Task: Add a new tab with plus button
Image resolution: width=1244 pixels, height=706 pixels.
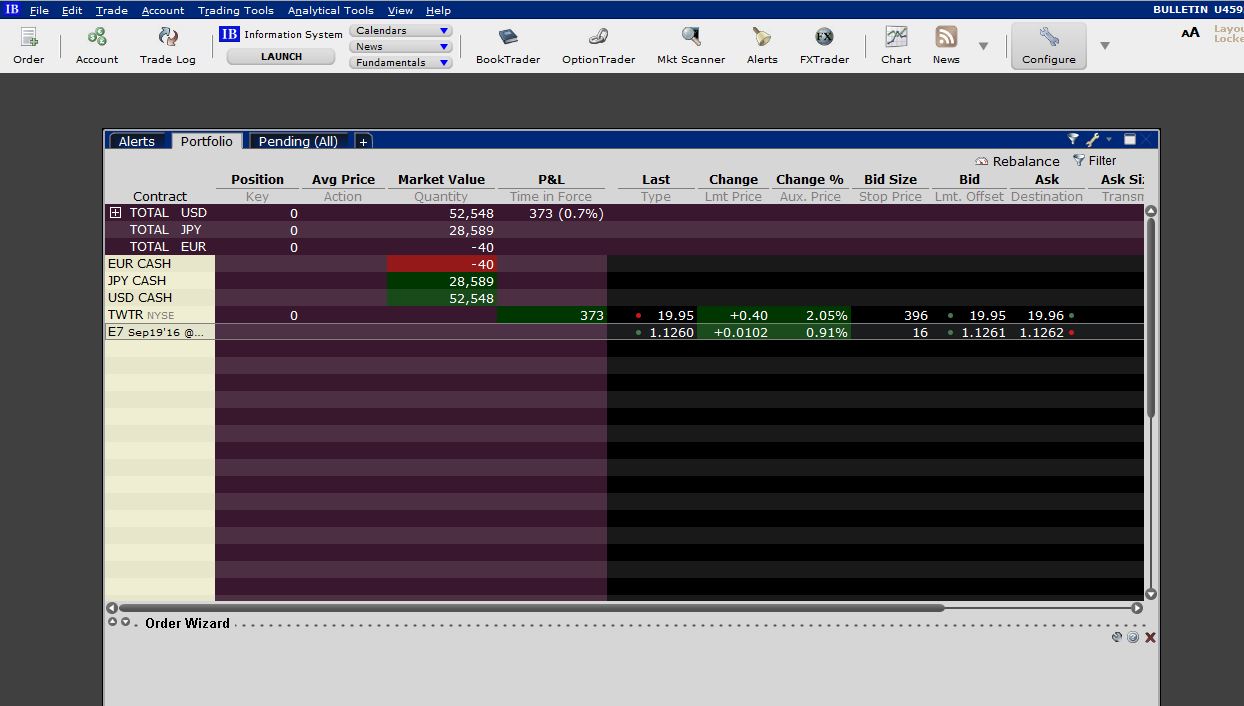Action: [363, 141]
